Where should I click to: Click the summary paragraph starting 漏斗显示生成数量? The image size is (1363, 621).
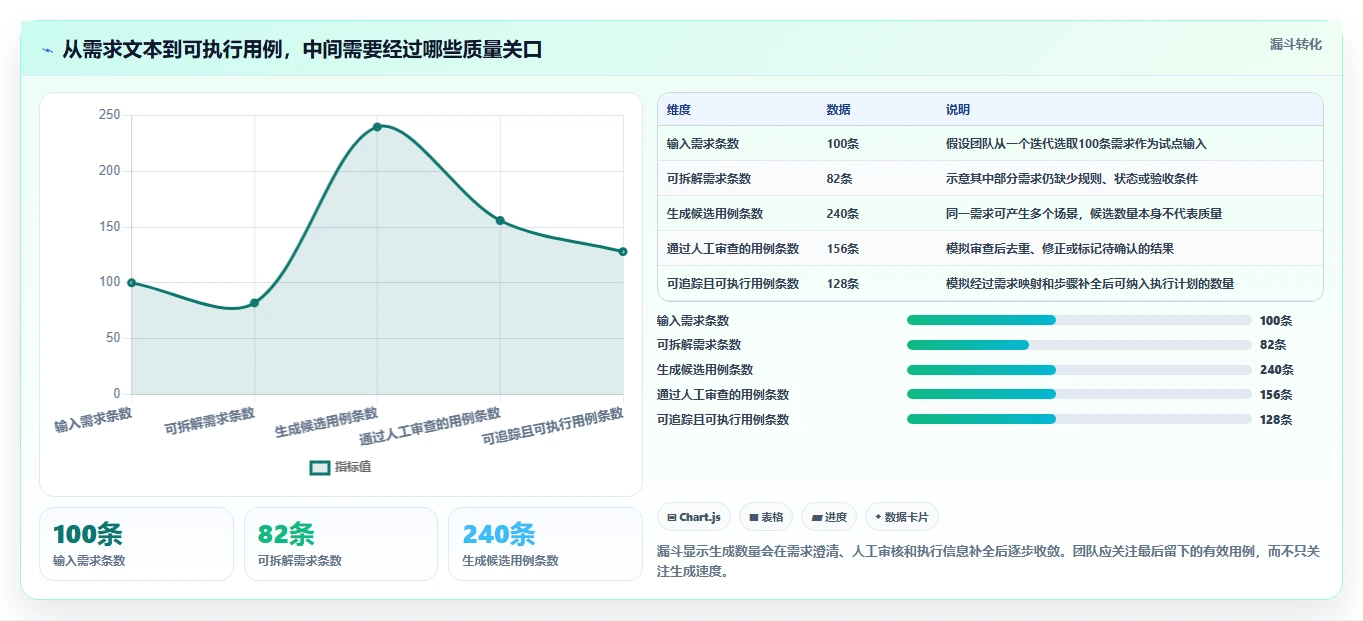989,561
